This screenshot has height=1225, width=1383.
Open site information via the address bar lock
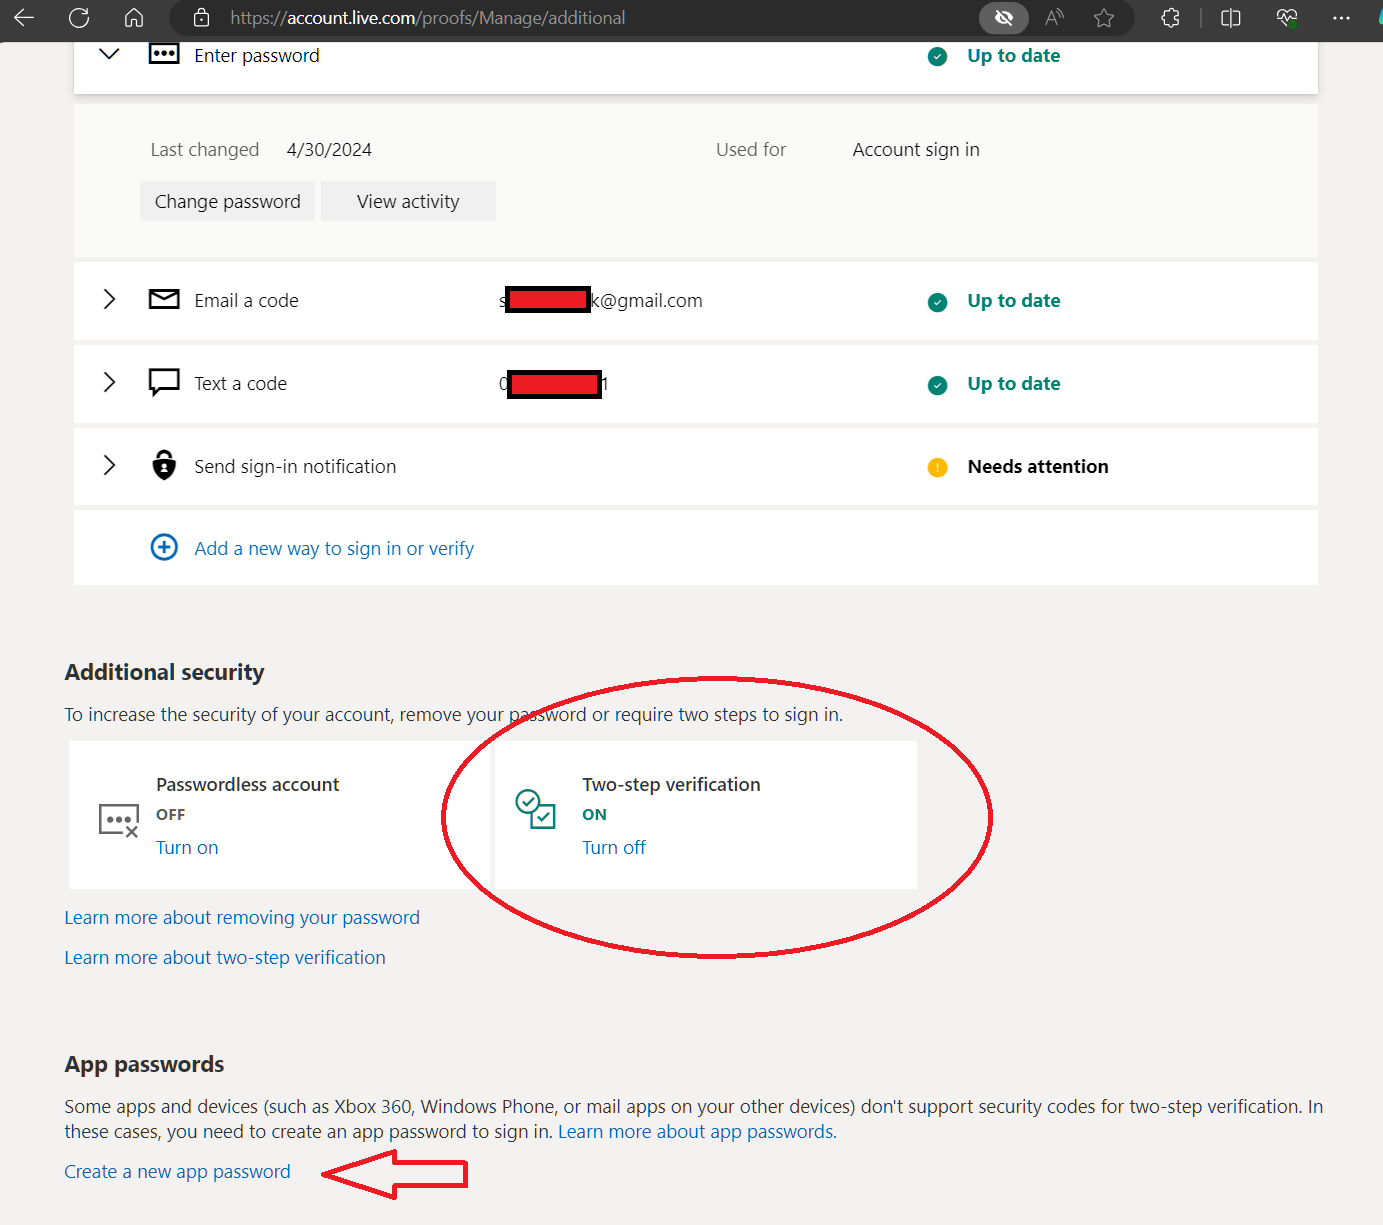tap(201, 17)
